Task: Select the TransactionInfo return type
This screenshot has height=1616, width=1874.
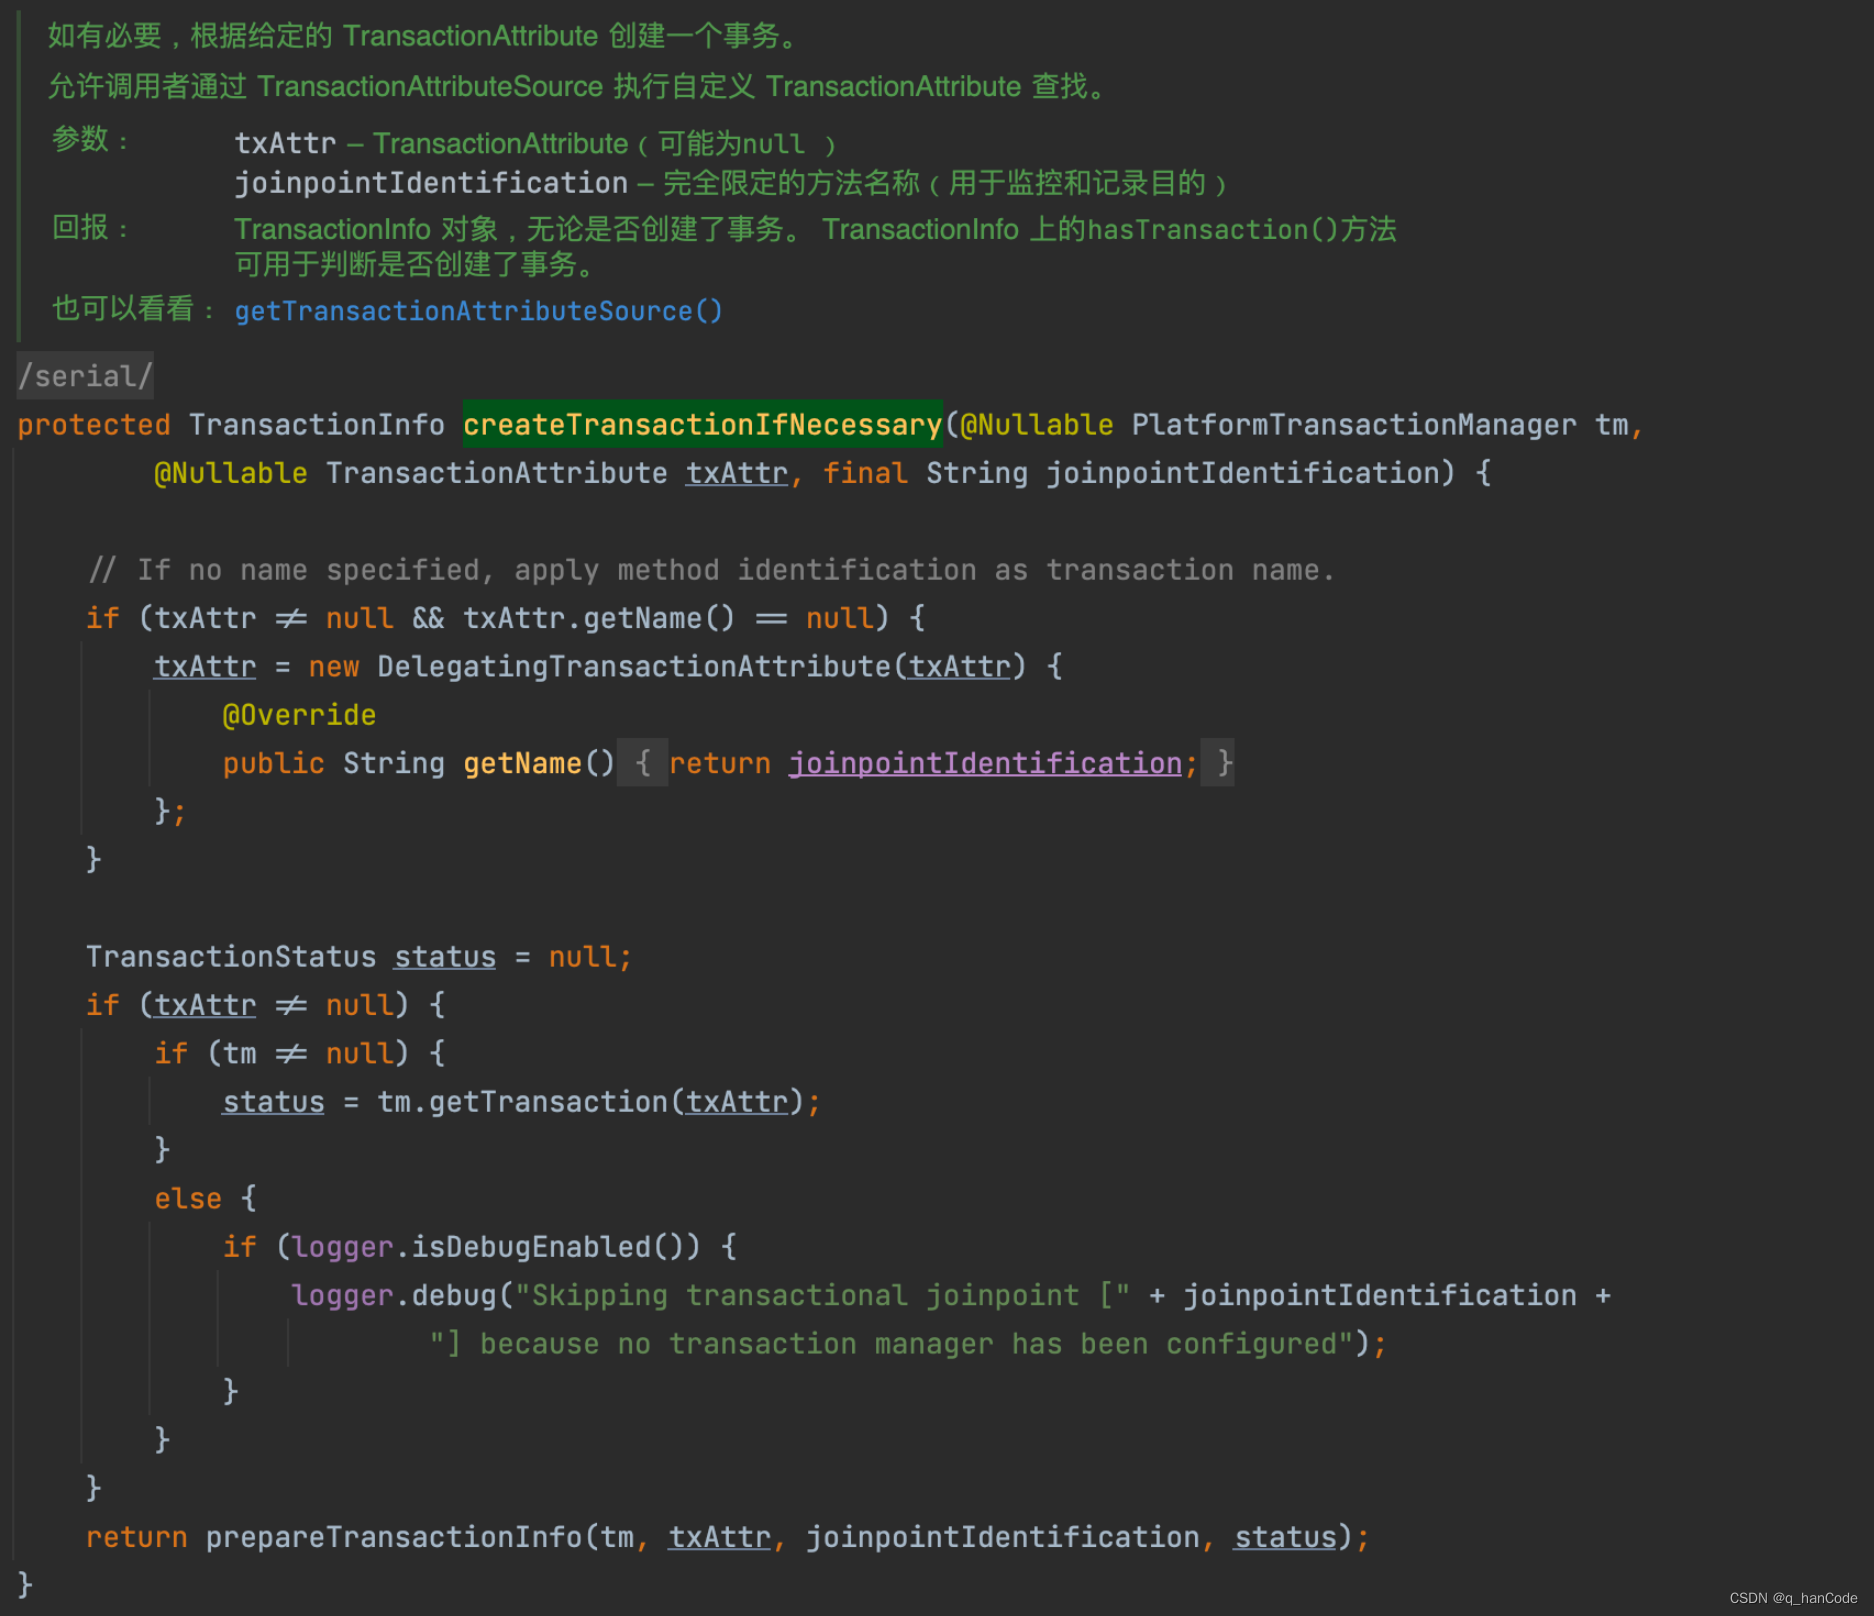Action: 316,425
